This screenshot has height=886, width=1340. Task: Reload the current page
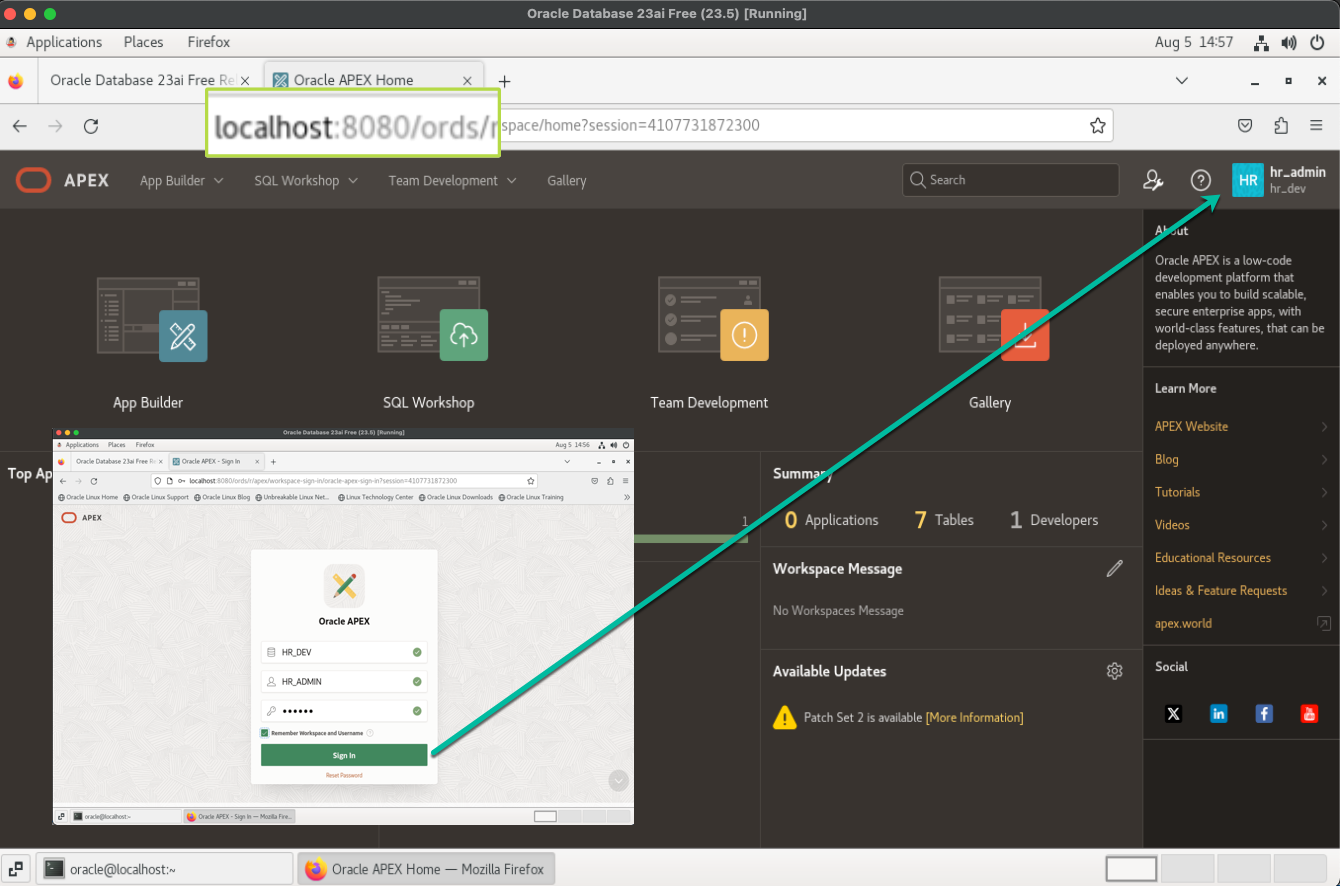point(91,126)
